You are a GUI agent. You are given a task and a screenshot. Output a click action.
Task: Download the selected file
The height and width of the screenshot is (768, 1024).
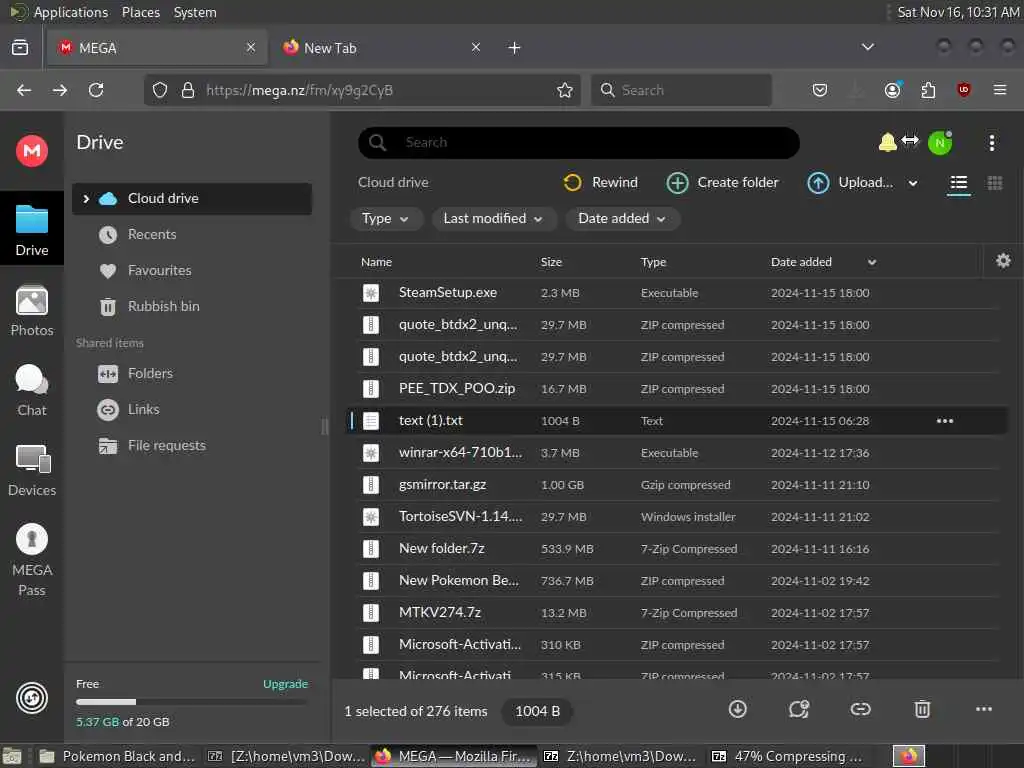point(737,709)
